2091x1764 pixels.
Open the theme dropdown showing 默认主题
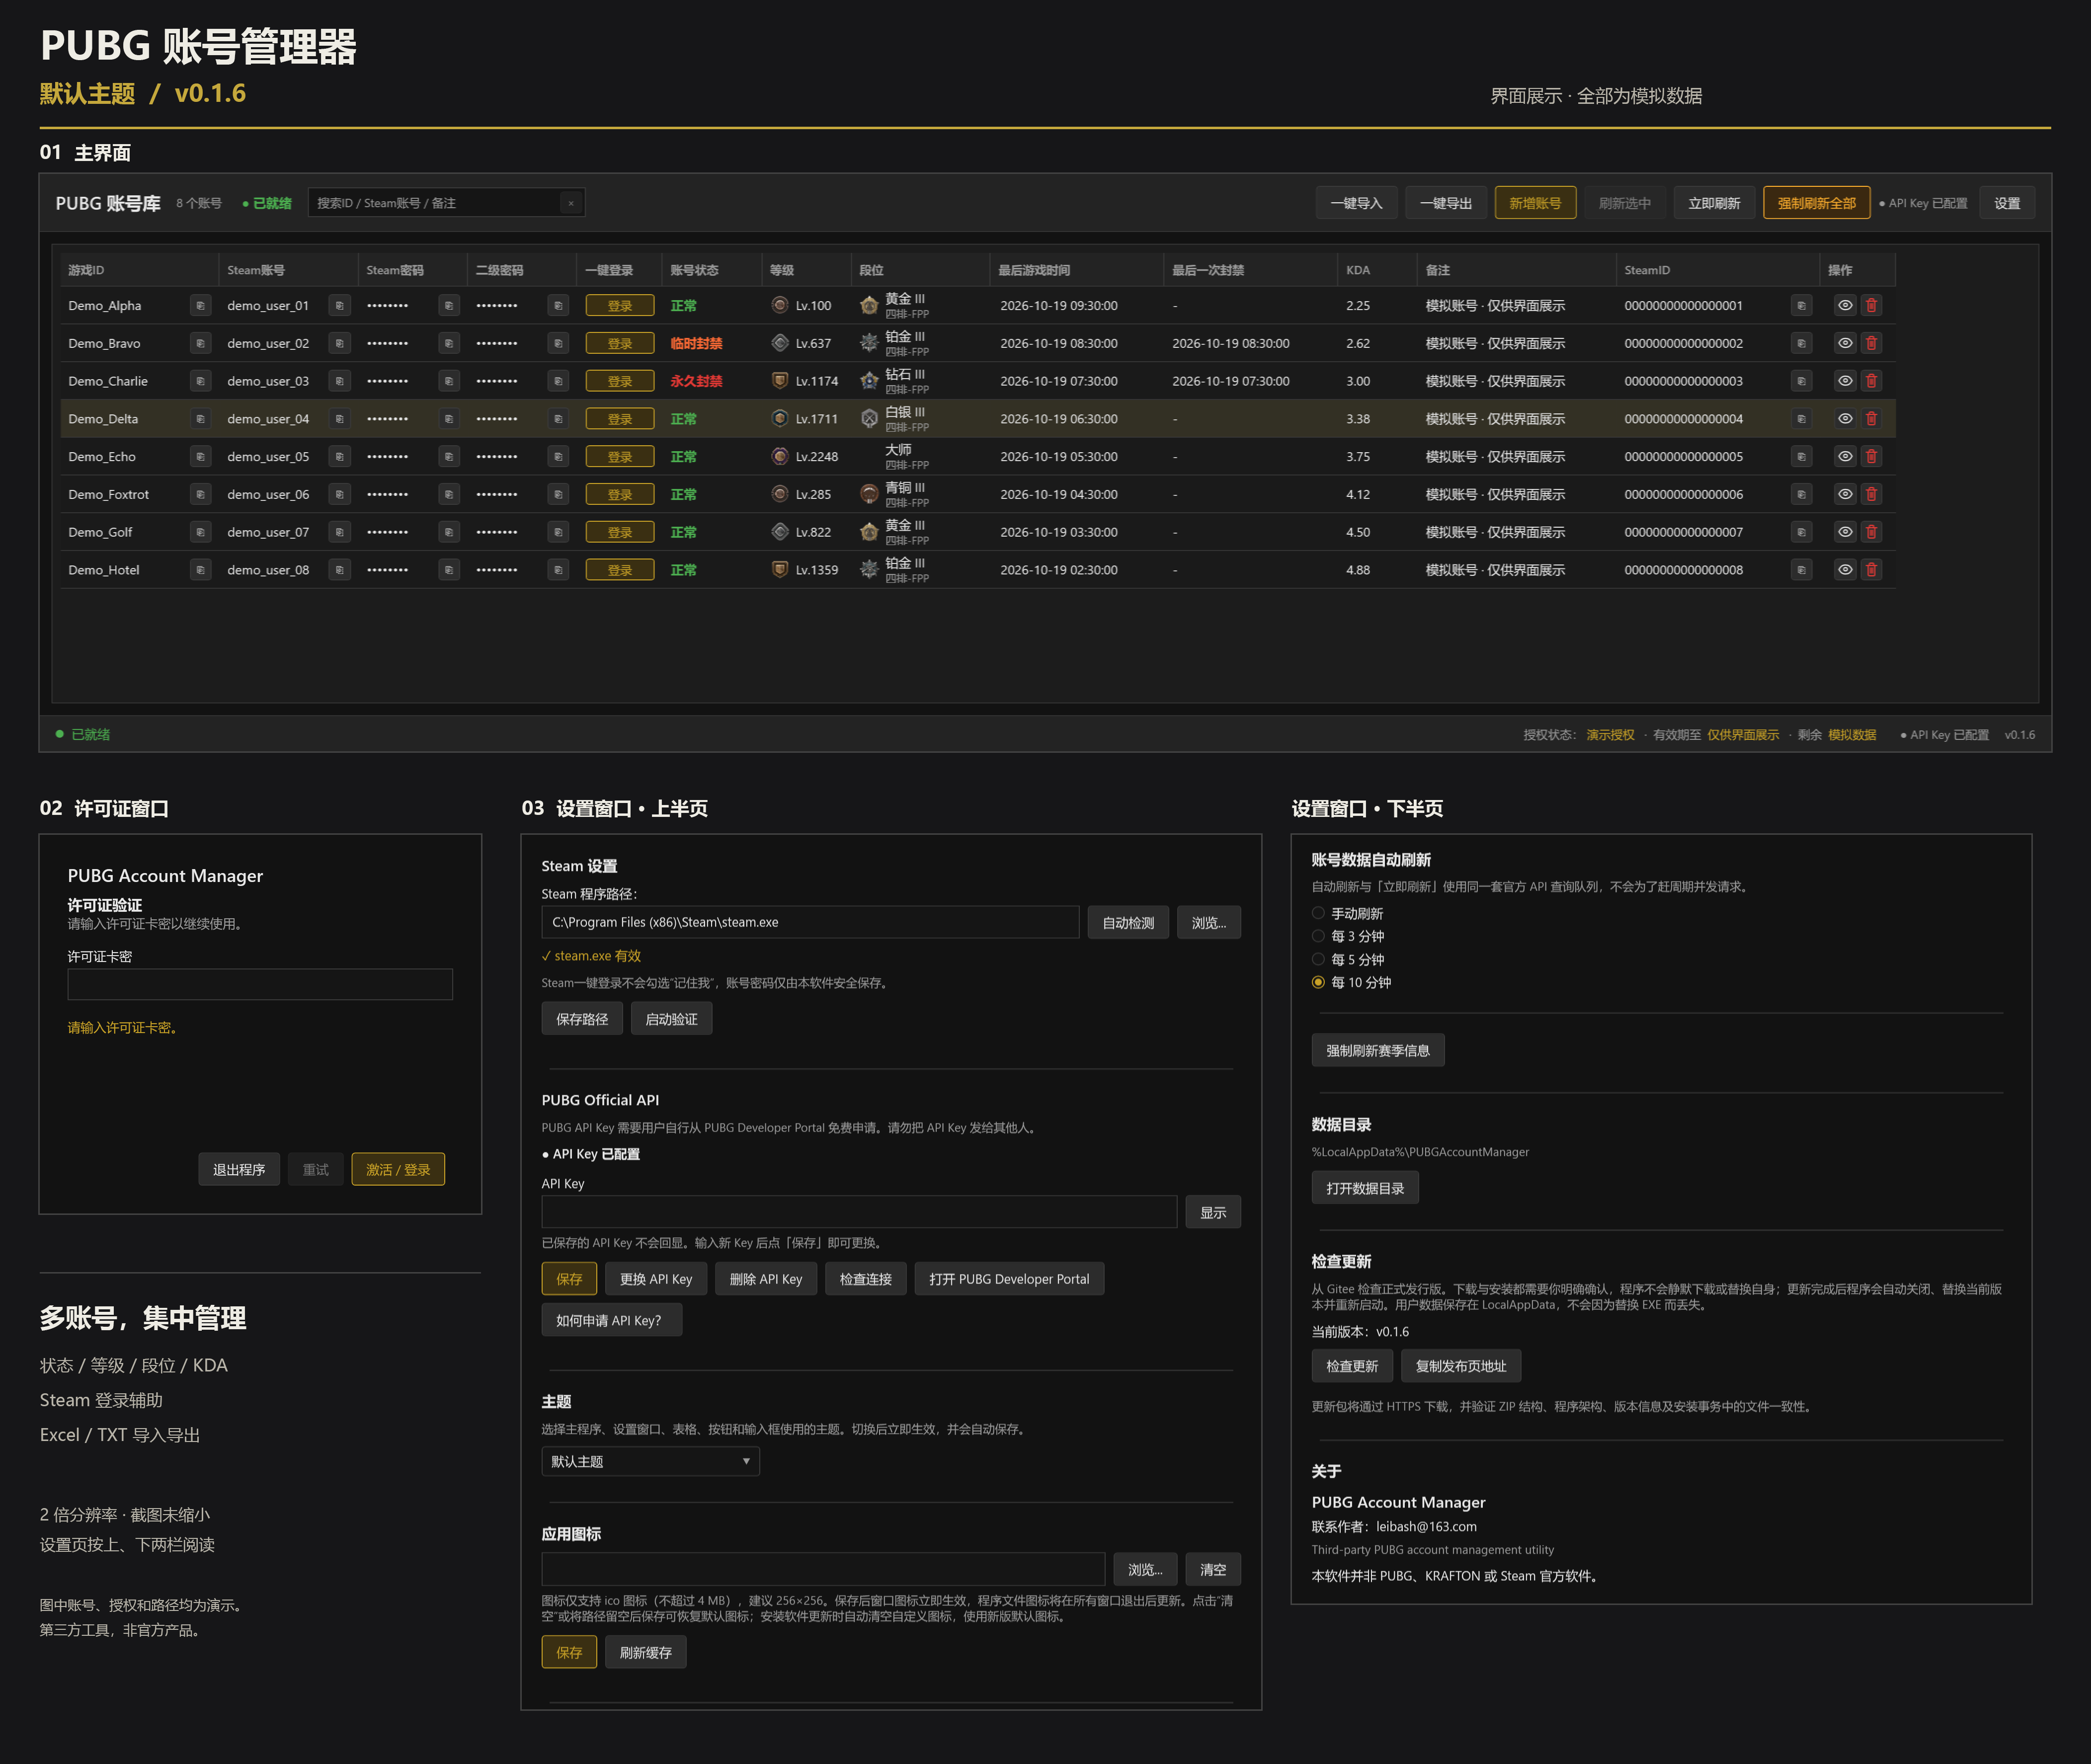point(650,1461)
